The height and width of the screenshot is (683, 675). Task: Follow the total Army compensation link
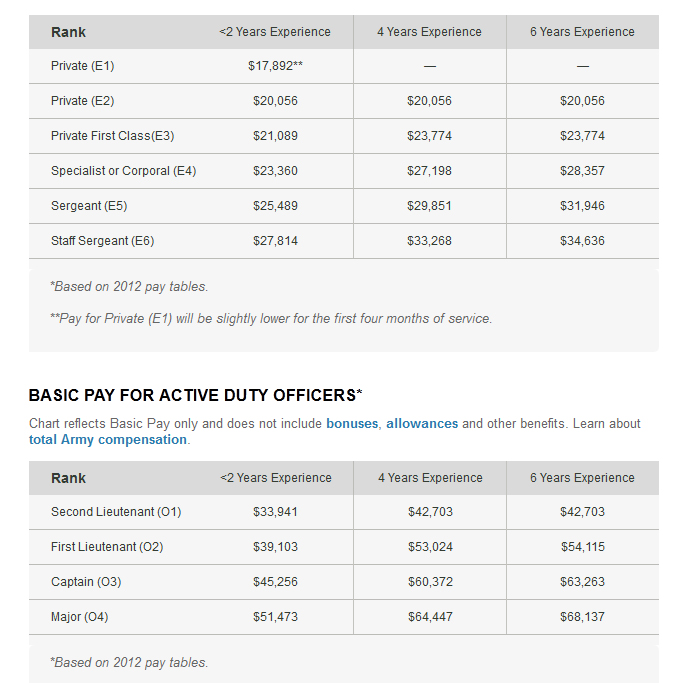[x=108, y=440]
